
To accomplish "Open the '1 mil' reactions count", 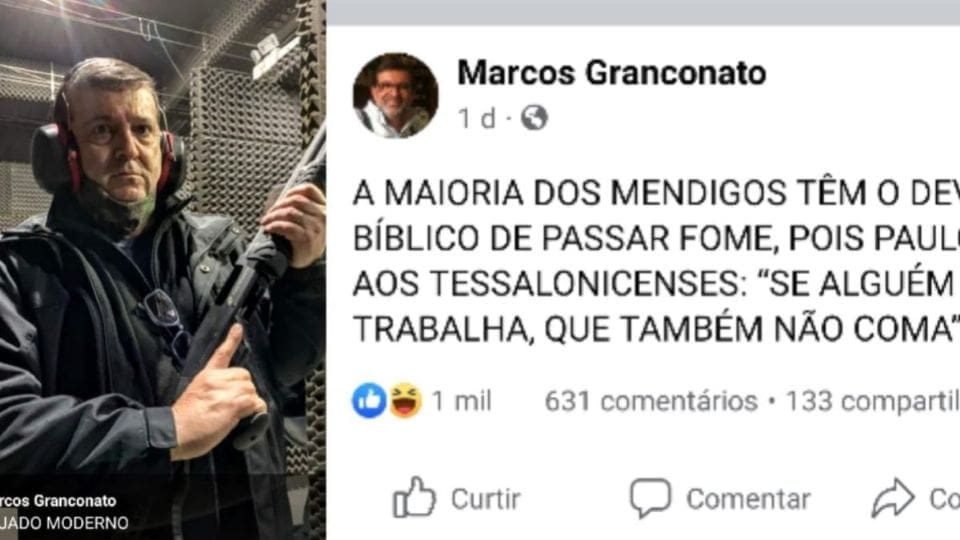I will [462, 402].
